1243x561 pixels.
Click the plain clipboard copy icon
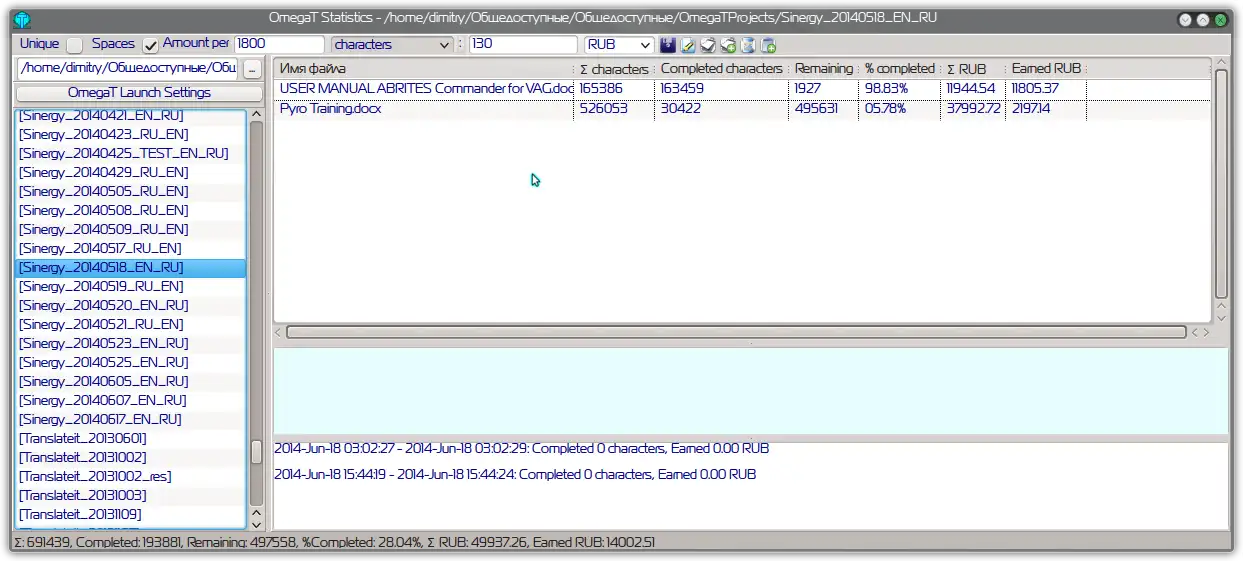point(708,45)
